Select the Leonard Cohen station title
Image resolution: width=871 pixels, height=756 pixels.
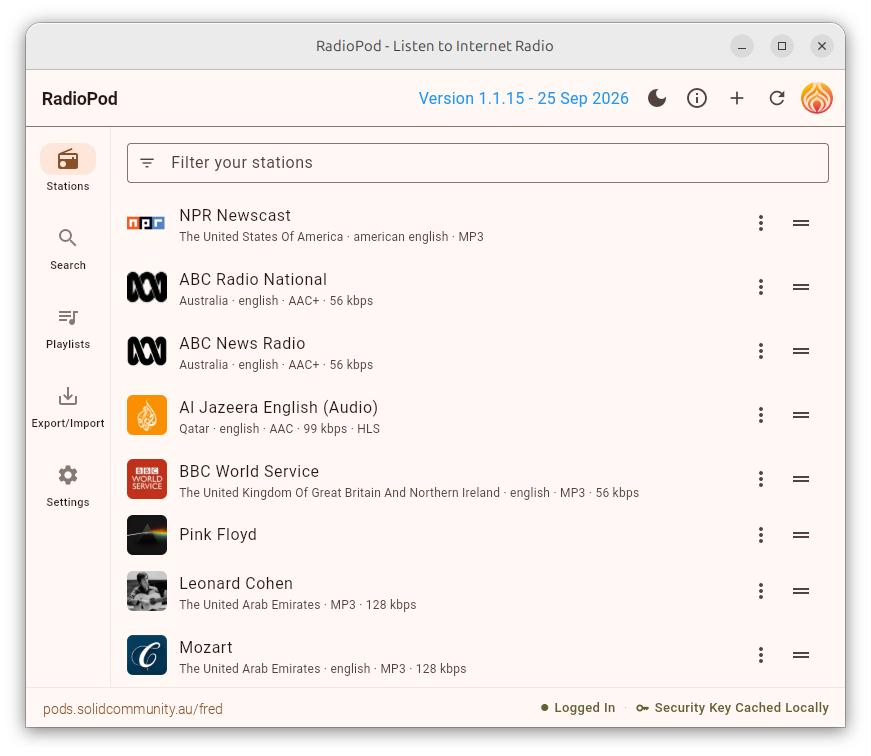coord(236,583)
